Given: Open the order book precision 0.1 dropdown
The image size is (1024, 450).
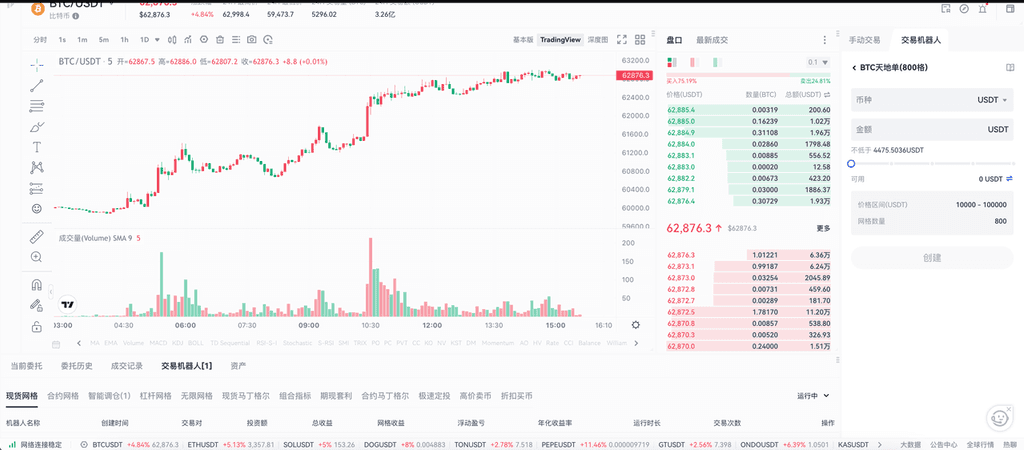Looking at the screenshot, I should (x=818, y=62).
